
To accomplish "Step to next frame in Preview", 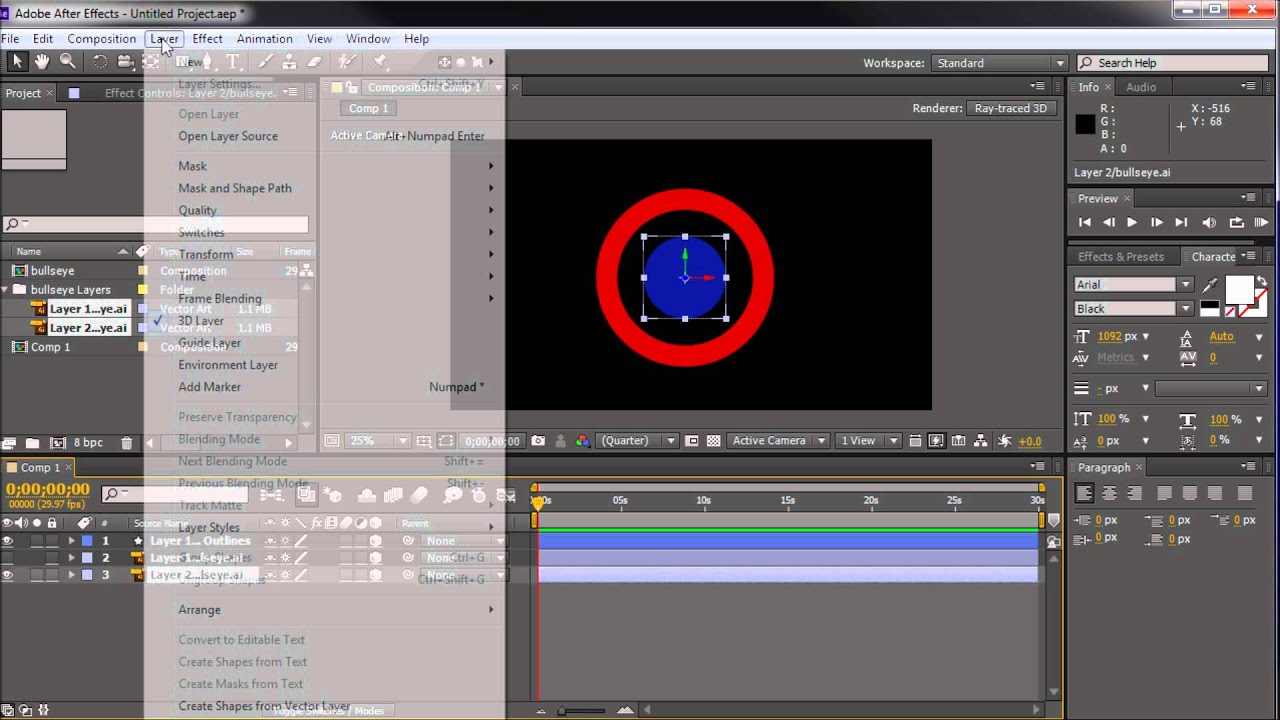I will tap(1156, 222).
